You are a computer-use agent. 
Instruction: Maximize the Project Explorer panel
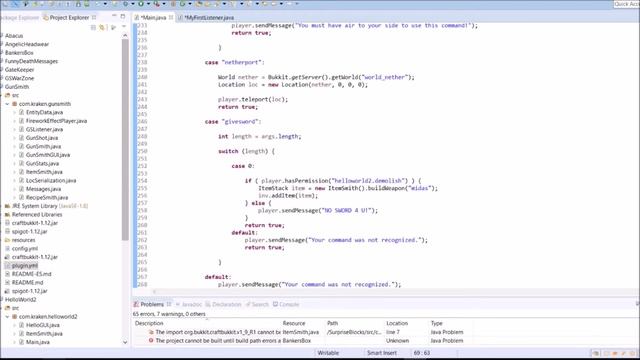tap(123, 16)
